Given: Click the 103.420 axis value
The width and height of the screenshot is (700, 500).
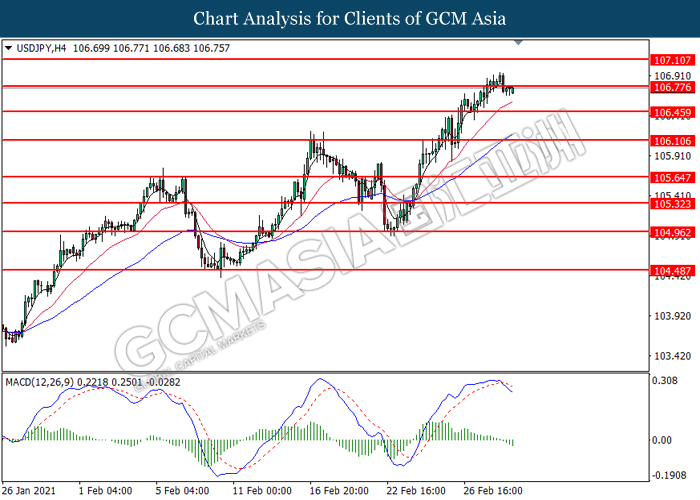Looking at the screenshot, I should (672, 356).
